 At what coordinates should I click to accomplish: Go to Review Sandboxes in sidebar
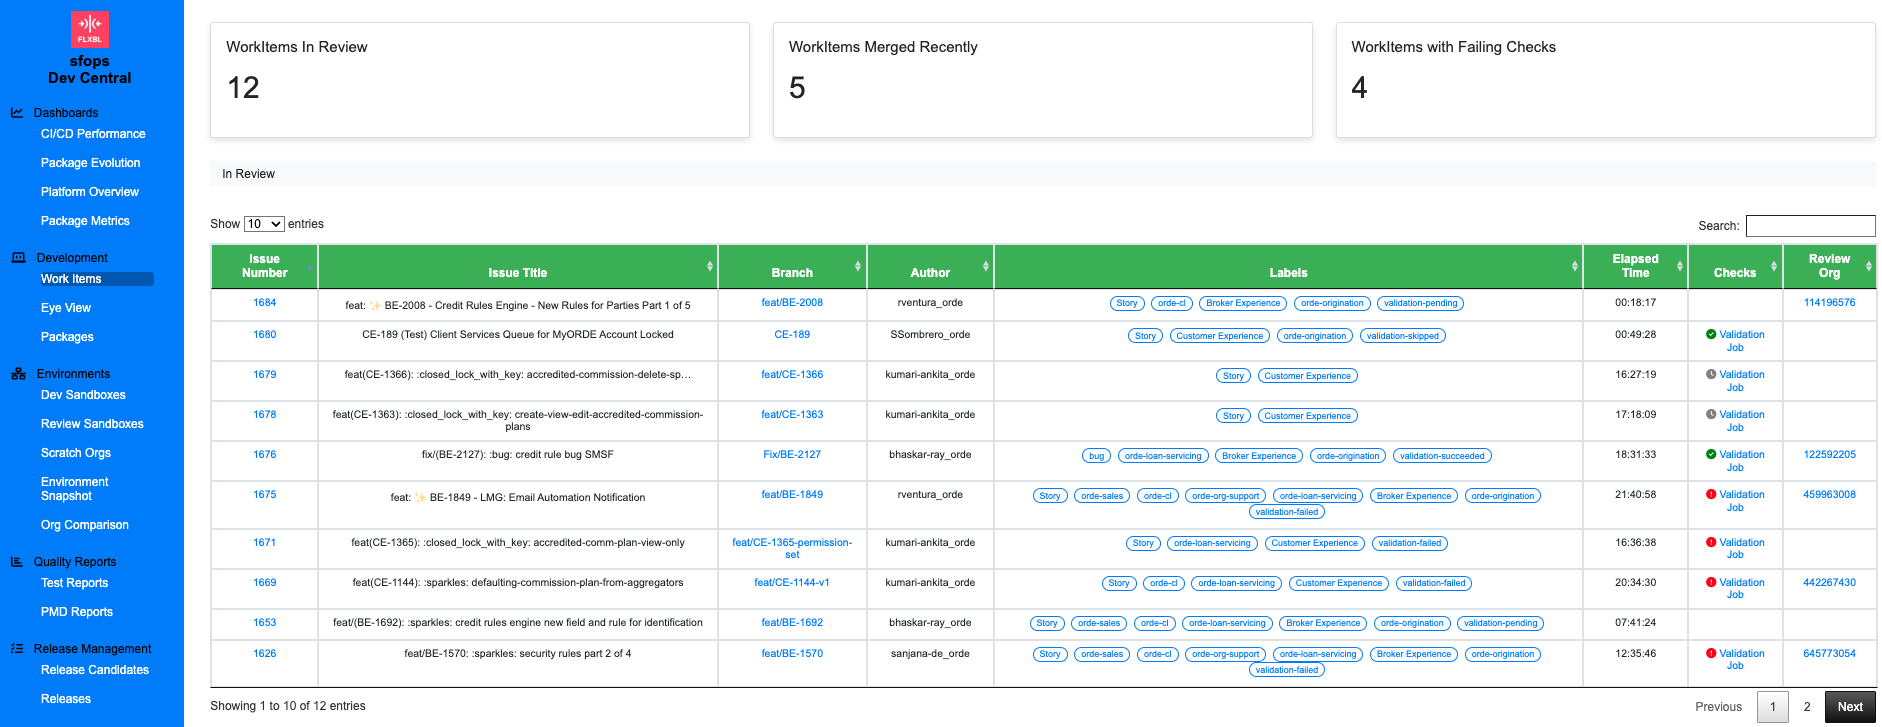[x=92, y=424]
